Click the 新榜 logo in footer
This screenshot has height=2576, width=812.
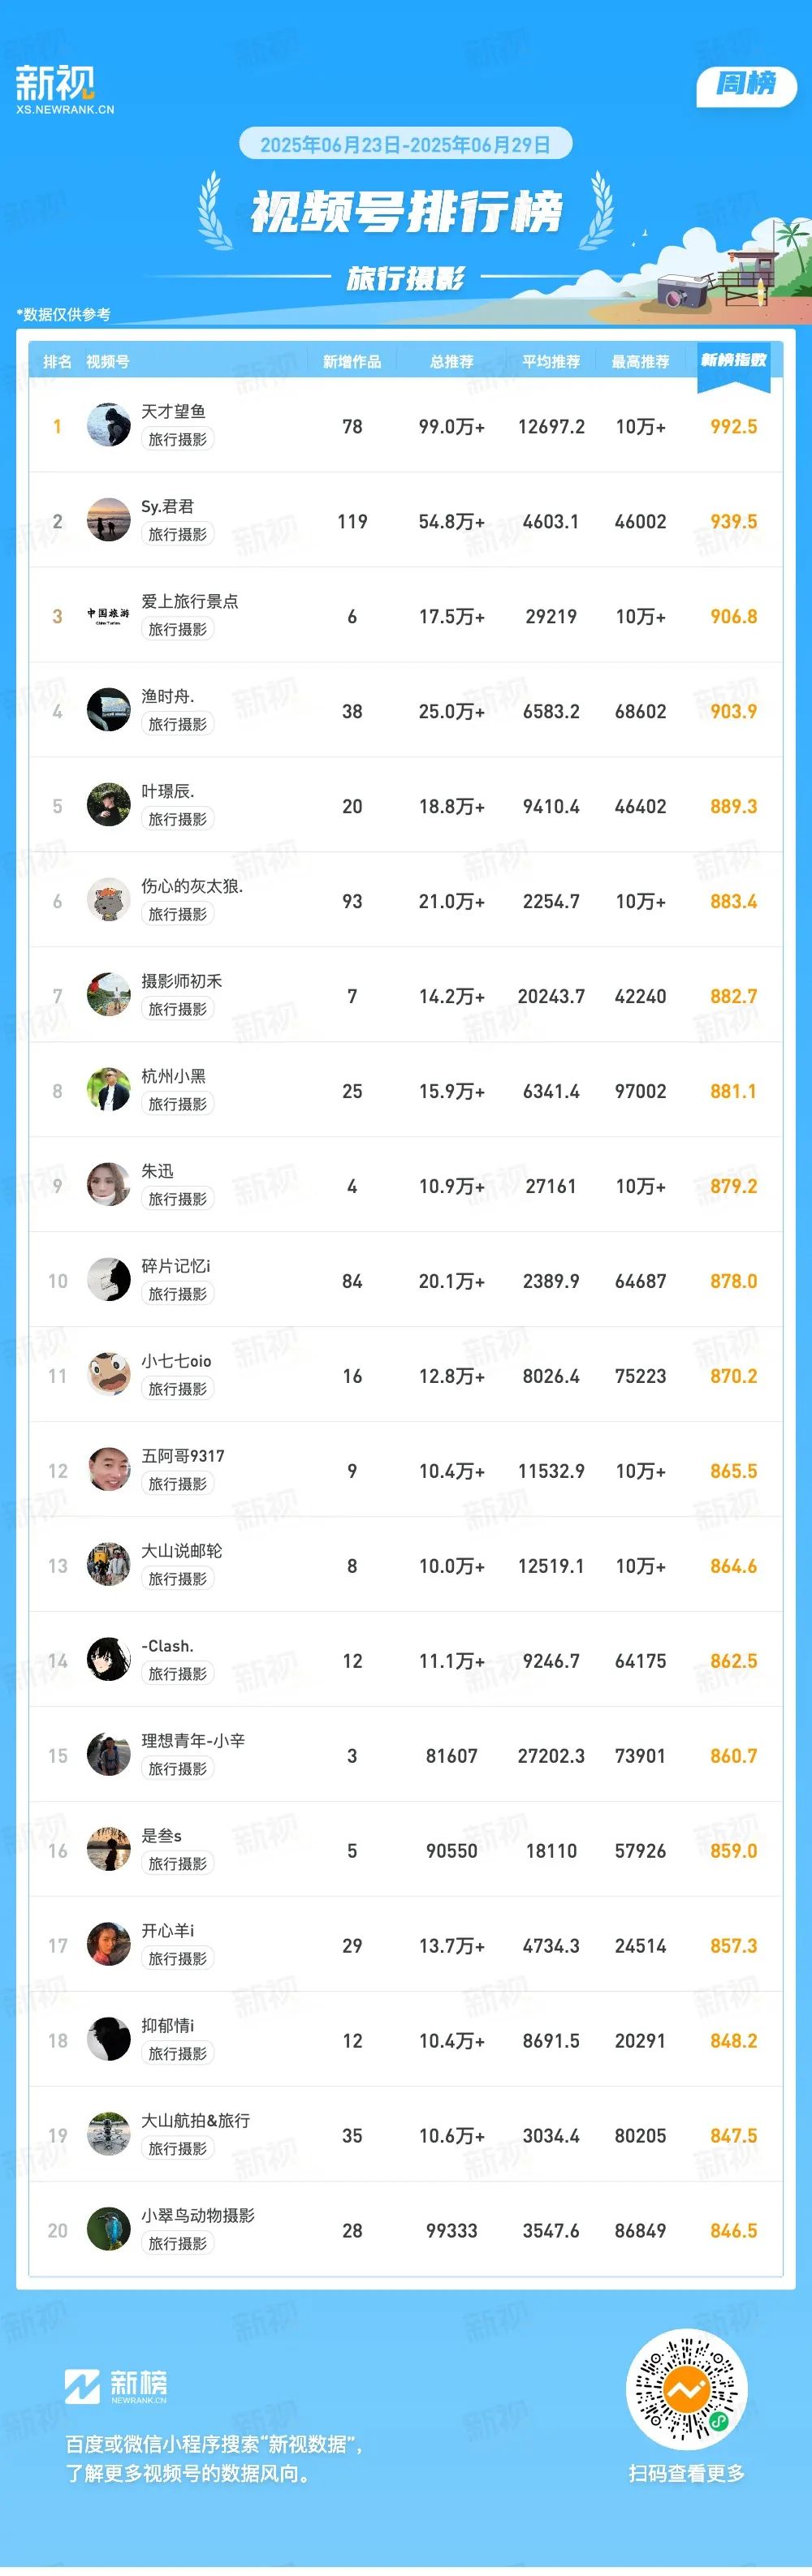[116, 2386]
